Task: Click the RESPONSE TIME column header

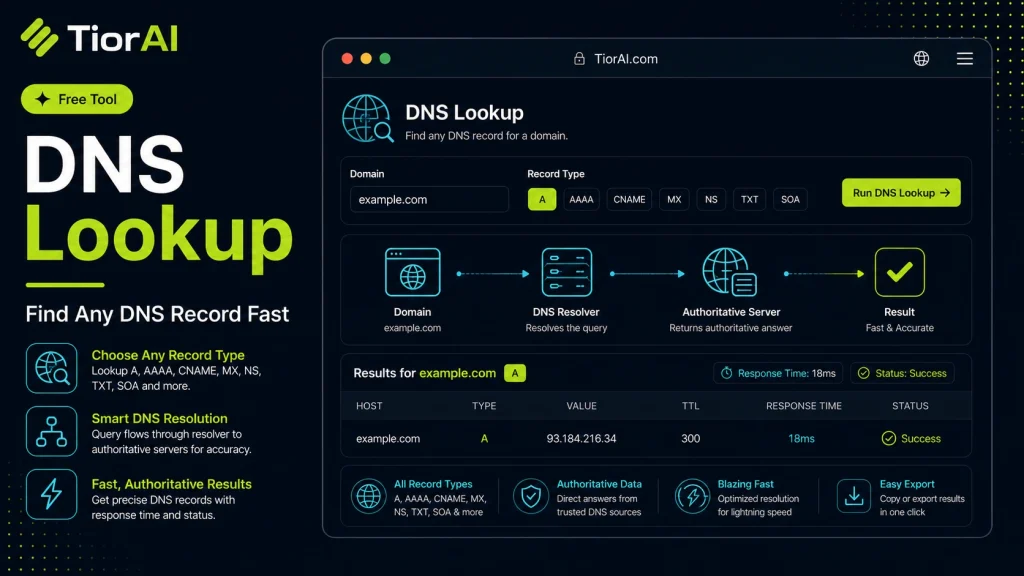Action: 803,406
